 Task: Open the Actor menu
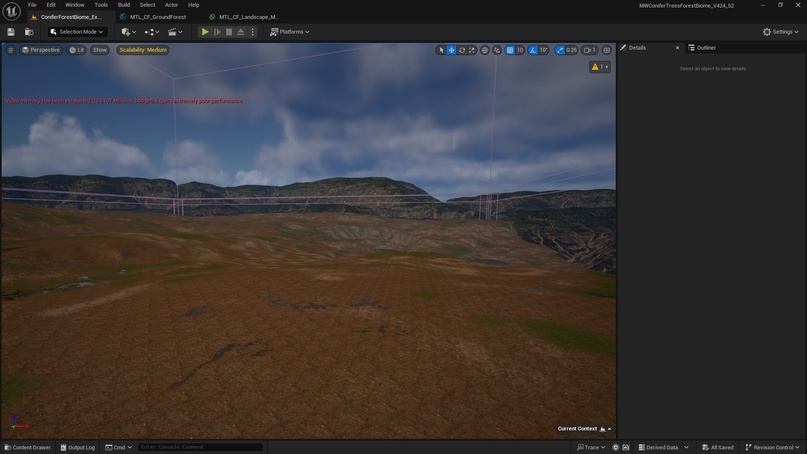pyautogui.click(x=171, y=5)
